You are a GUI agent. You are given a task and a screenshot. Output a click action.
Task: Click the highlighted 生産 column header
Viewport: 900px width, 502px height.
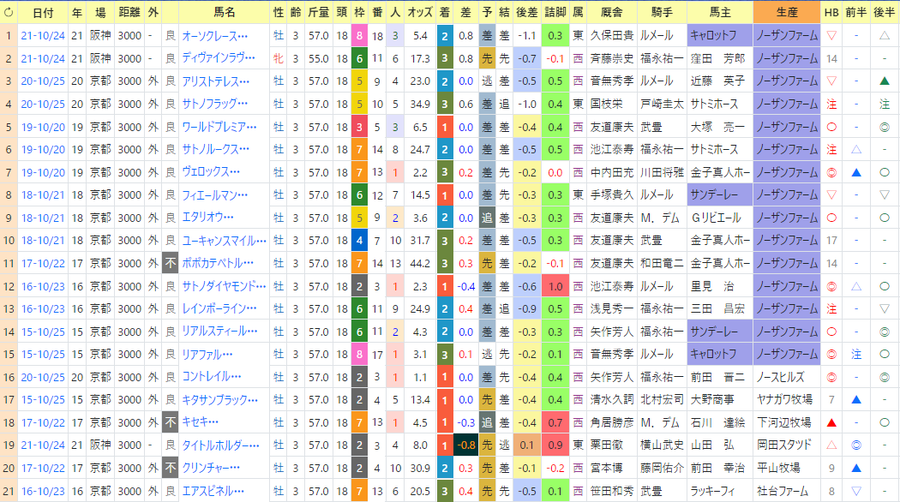(x=786, y=12)
